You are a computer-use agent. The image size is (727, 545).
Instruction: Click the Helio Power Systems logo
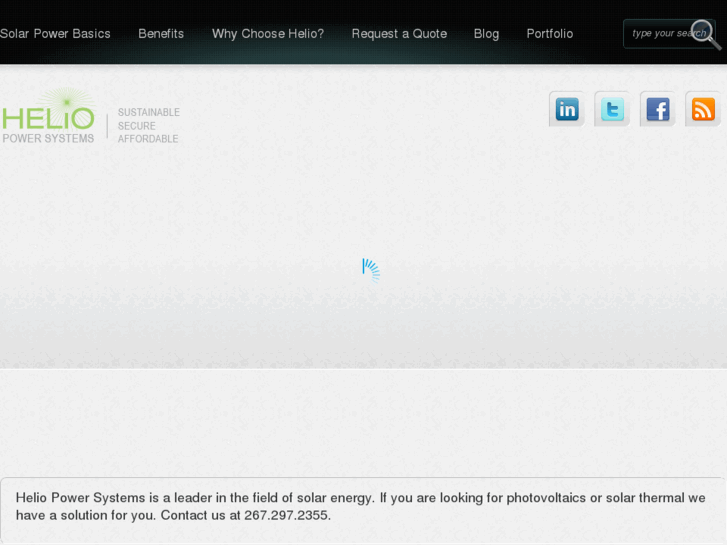[x=49, y=116]
